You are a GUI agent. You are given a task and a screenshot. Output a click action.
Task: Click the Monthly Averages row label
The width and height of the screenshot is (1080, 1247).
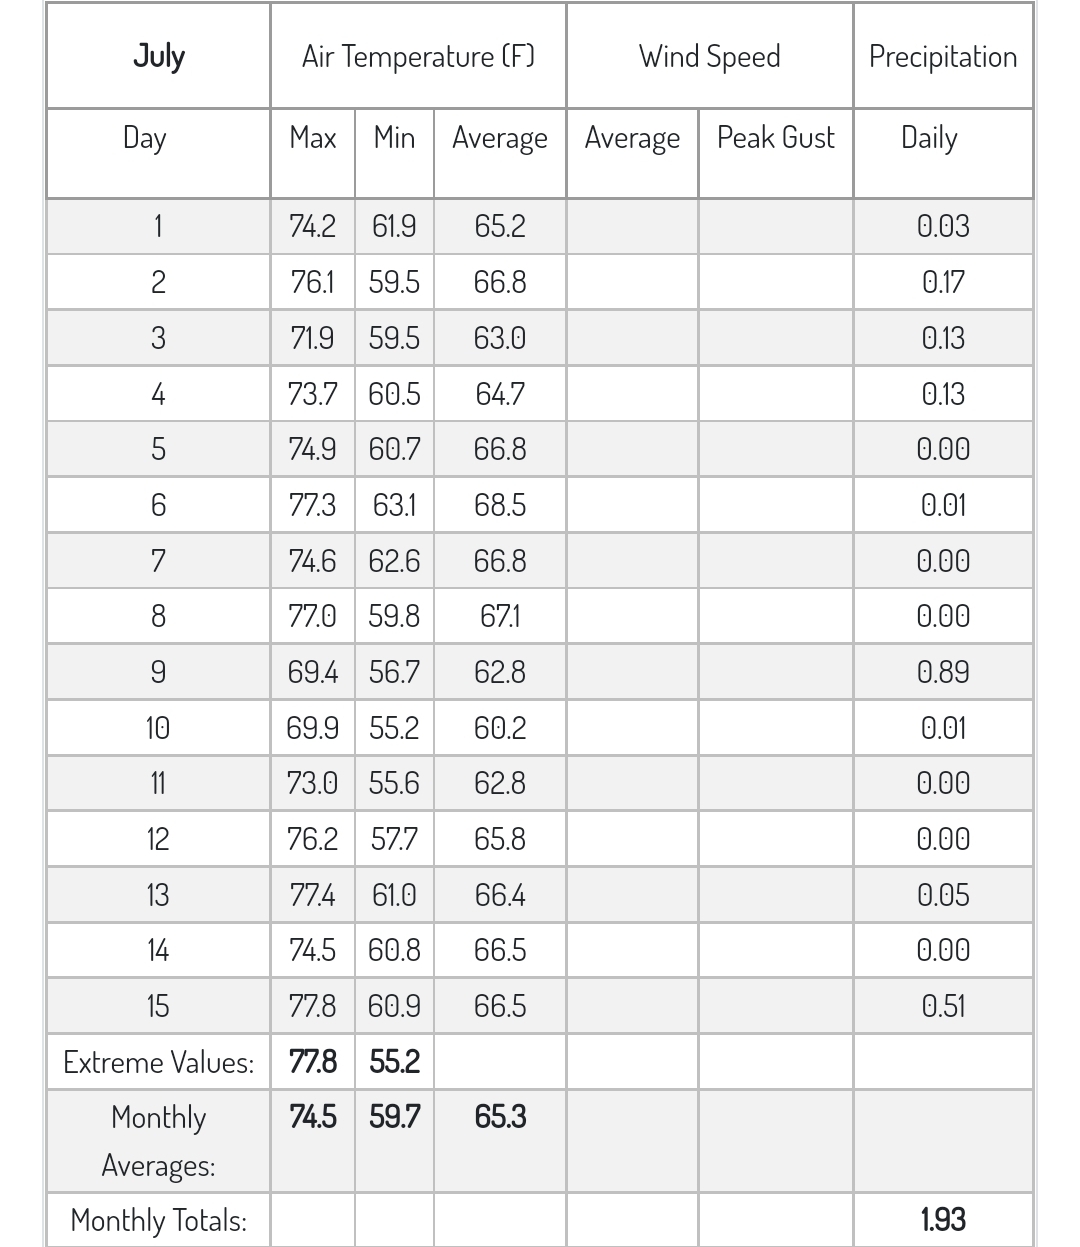[158, 1141]
